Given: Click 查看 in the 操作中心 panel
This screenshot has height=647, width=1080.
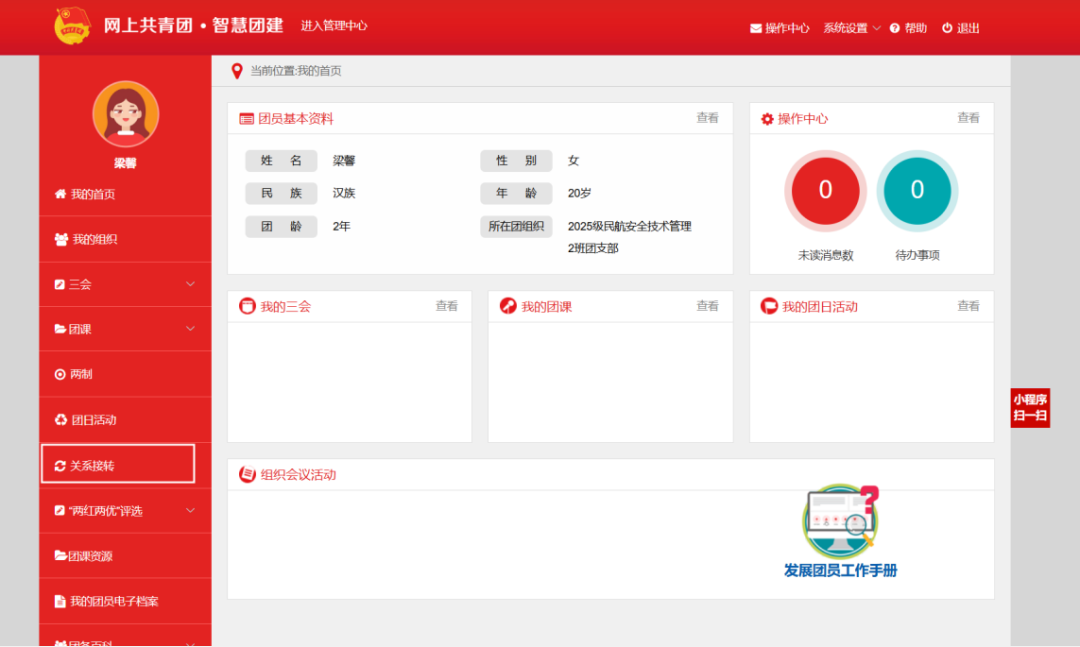Looking at the screenshot, I should click(x=968, y=118).
